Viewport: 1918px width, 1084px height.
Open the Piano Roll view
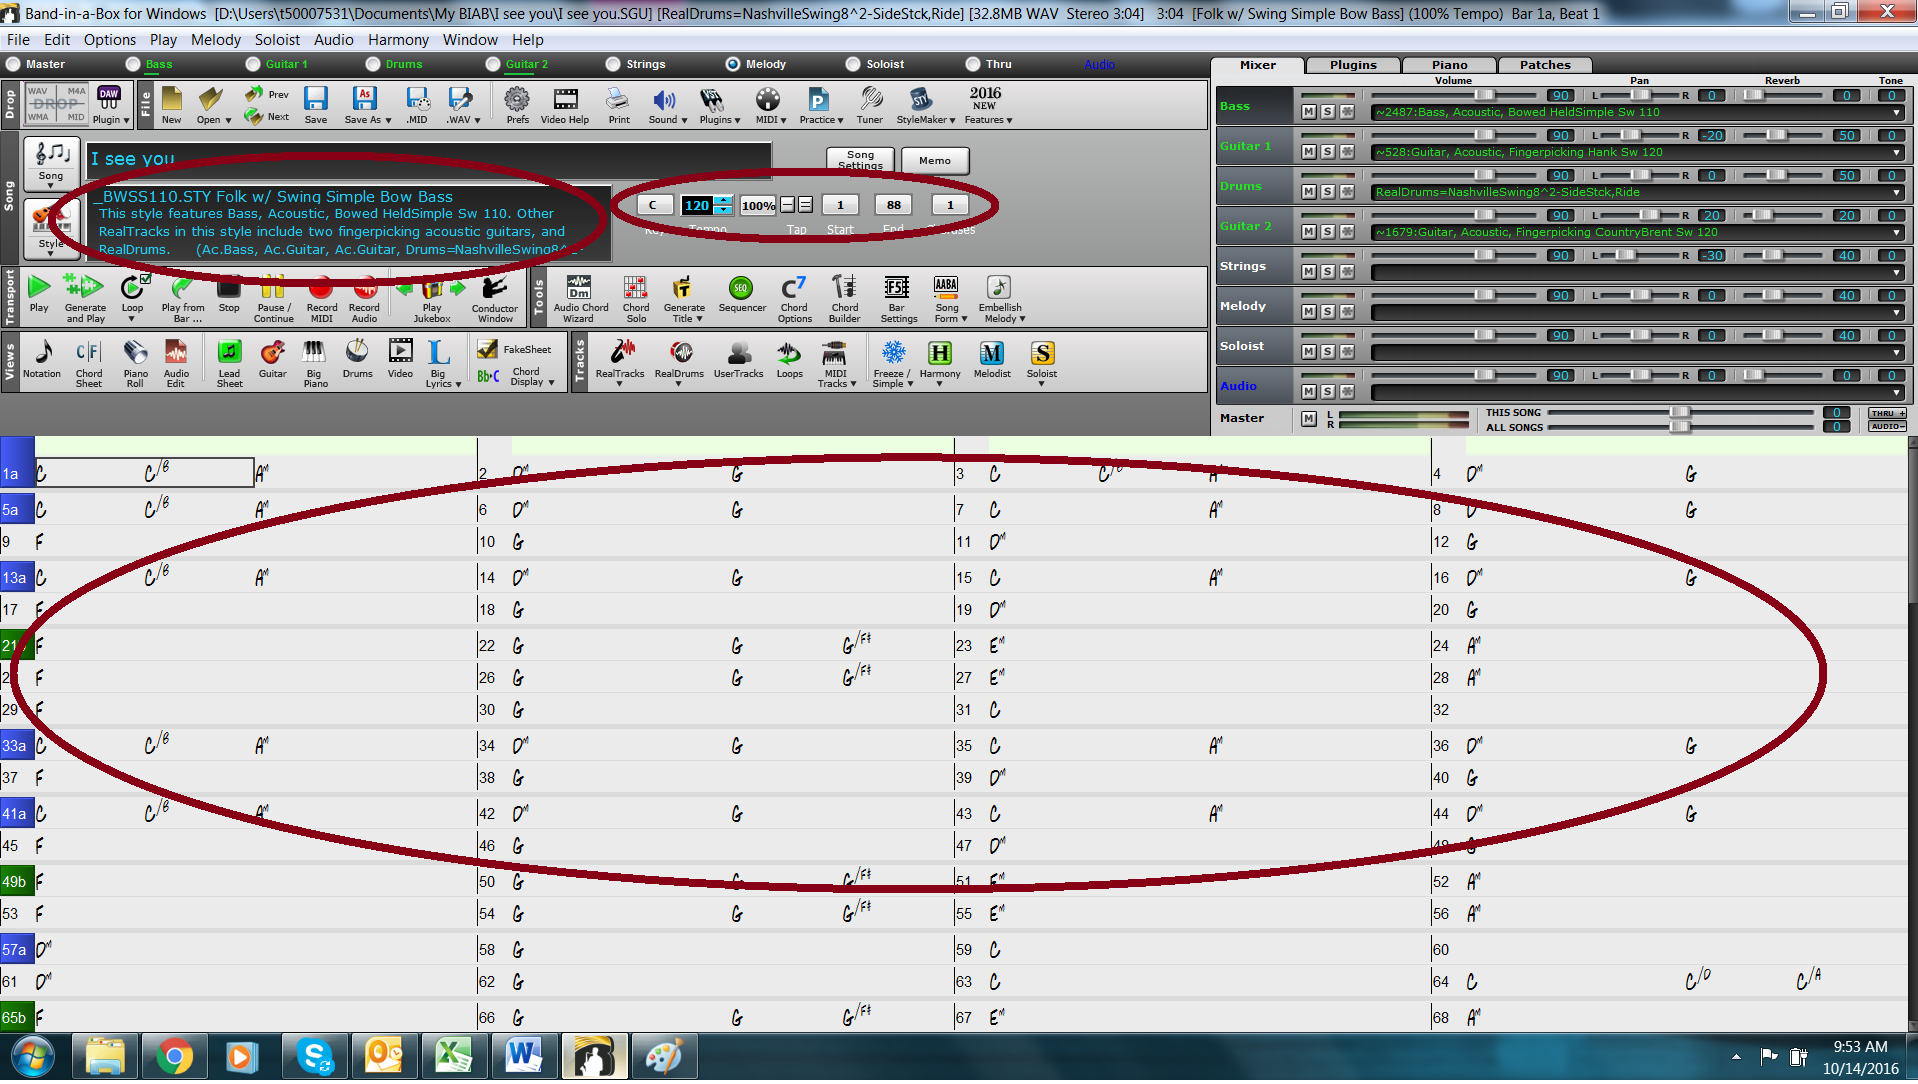(135, 363)
